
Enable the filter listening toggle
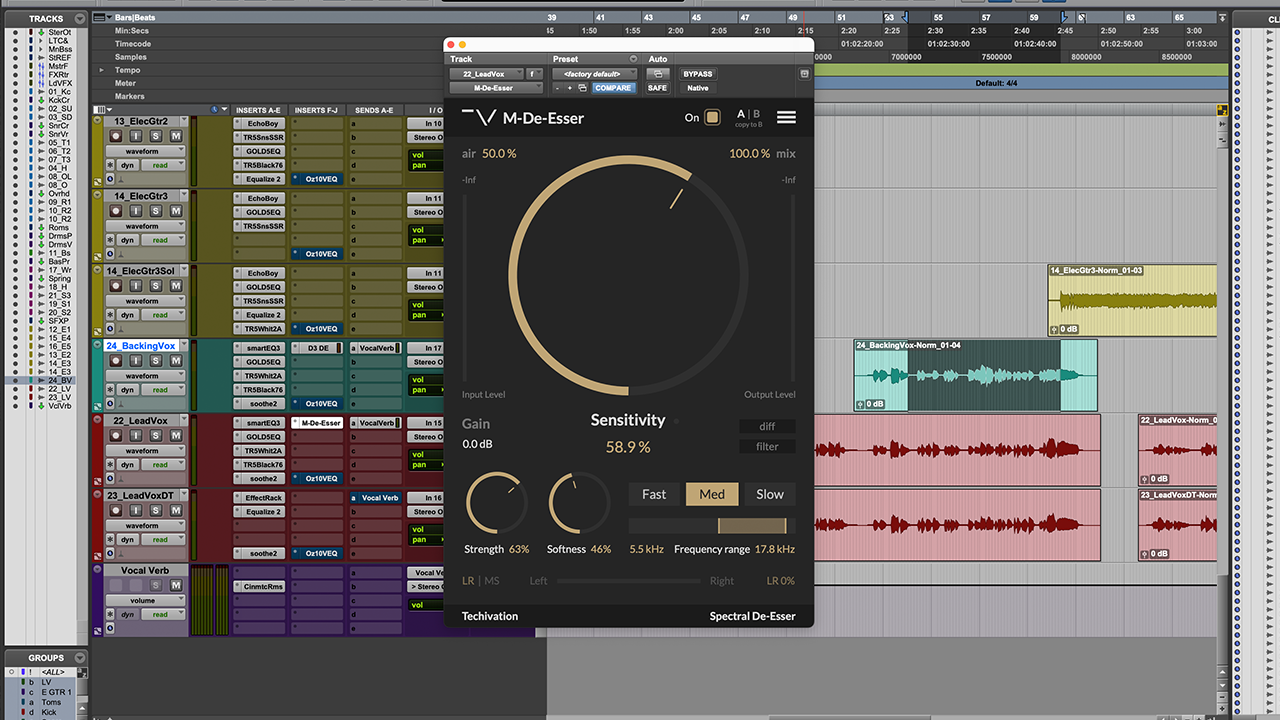(767, 446)
